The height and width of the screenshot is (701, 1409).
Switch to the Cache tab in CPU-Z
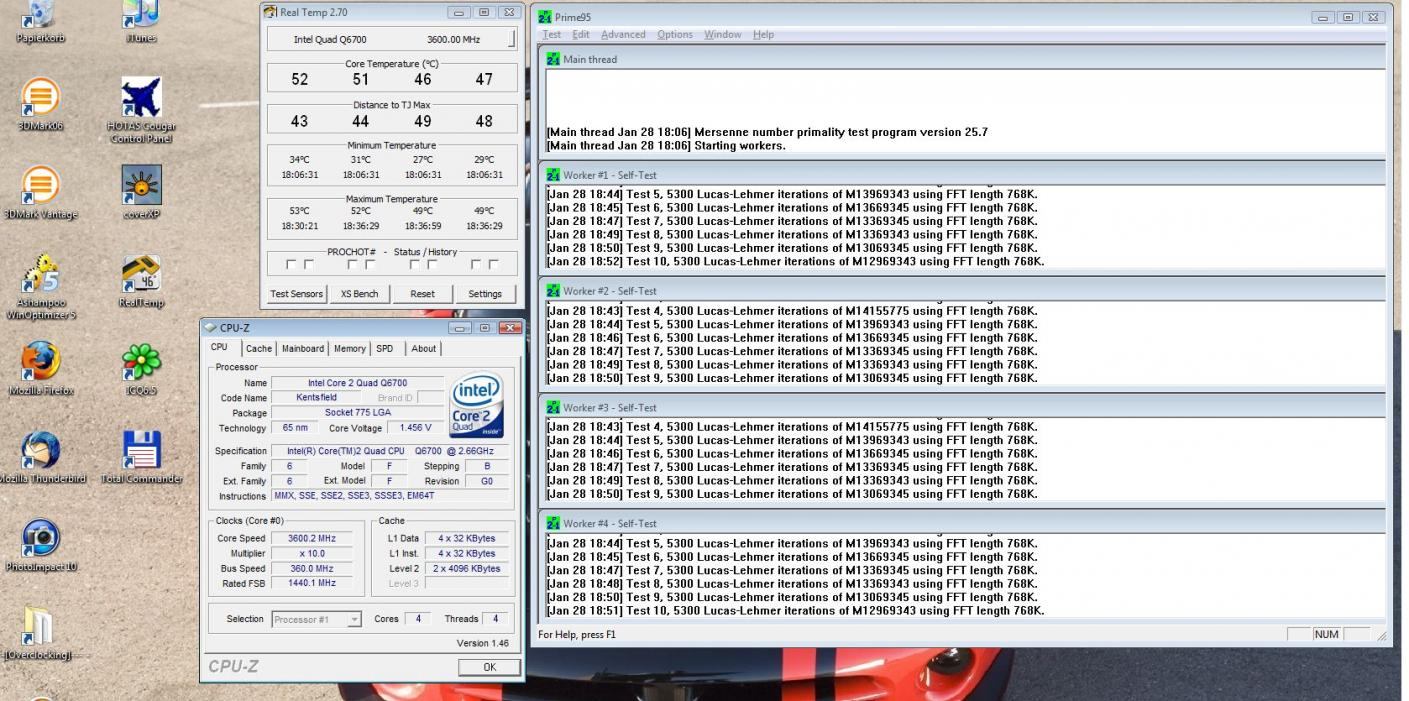tap(259, 349)
